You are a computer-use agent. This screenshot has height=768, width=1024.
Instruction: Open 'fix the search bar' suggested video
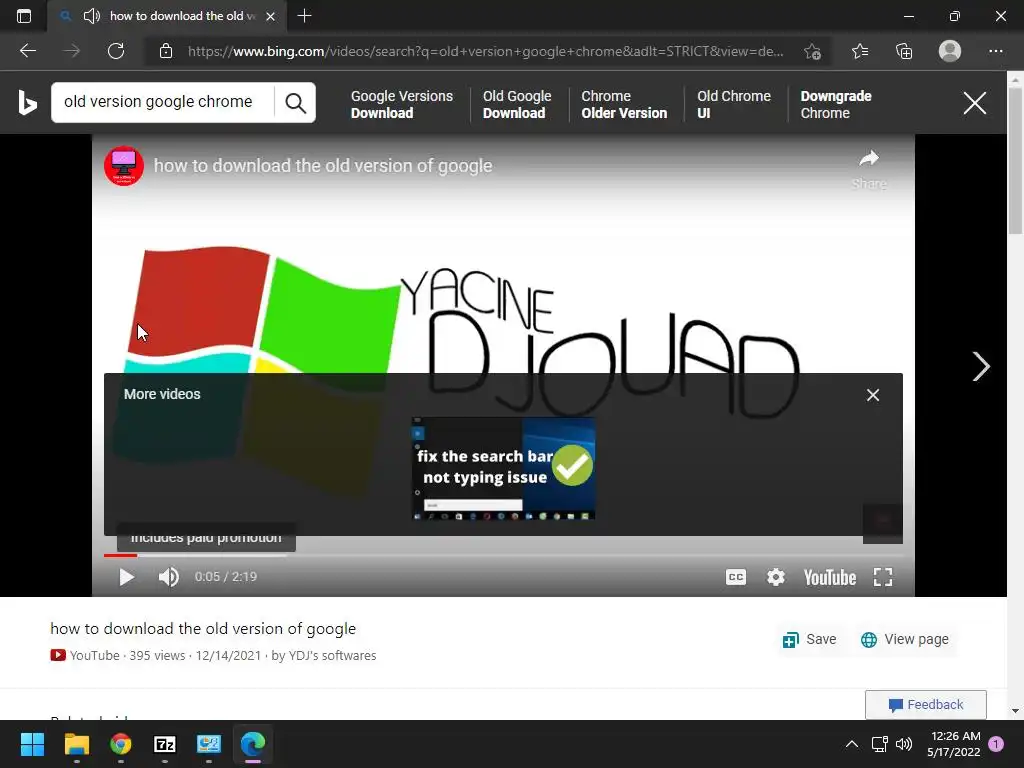tap(503, 468)
